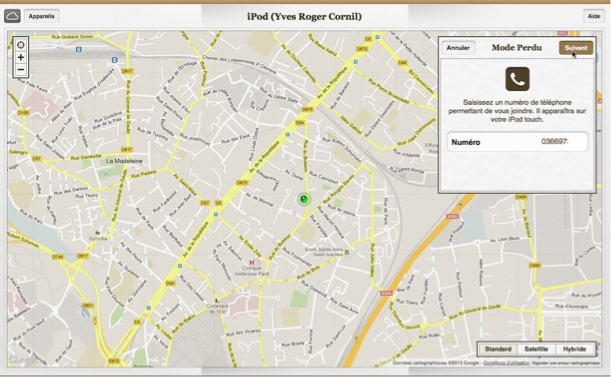Image resolution: width=611 pixels, height=377 pixels.
Task: Click the locate/recenter map icon
Action: tap(21, 45)
